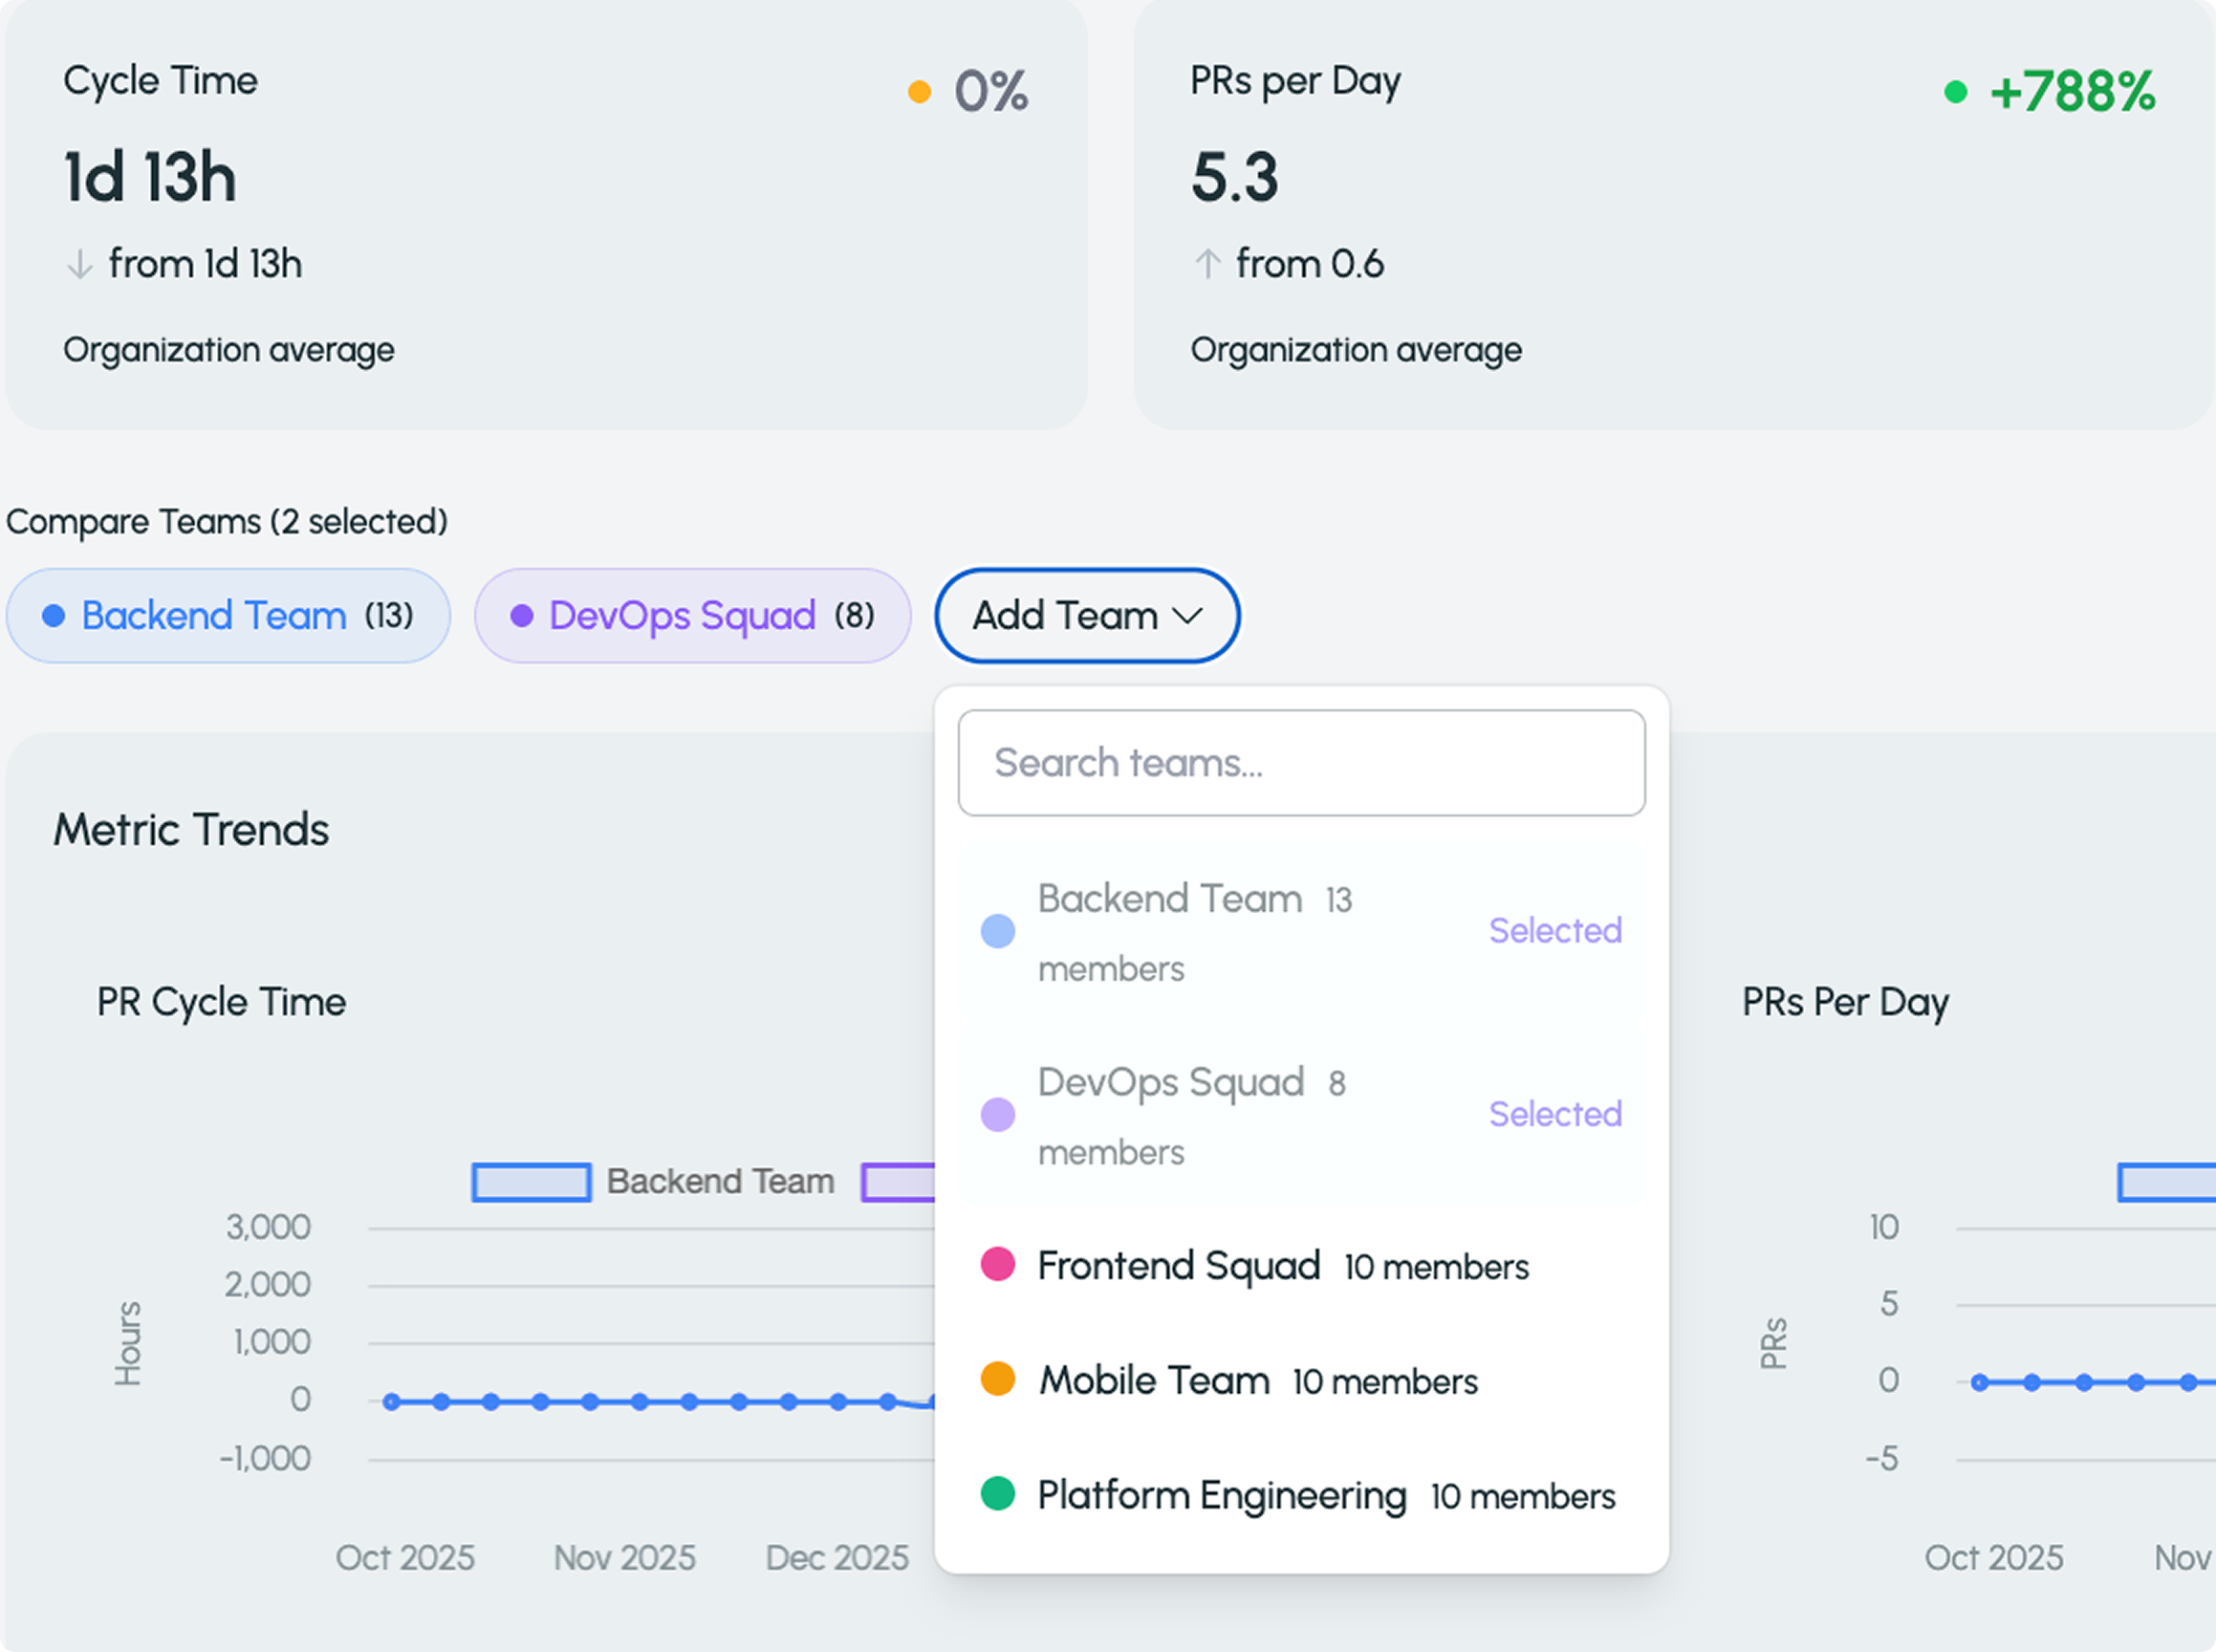Click Selected label next to DevOps Squad
Image resolution: width=2216 pixels, height=1652 pixels.
[1554, 1114]
